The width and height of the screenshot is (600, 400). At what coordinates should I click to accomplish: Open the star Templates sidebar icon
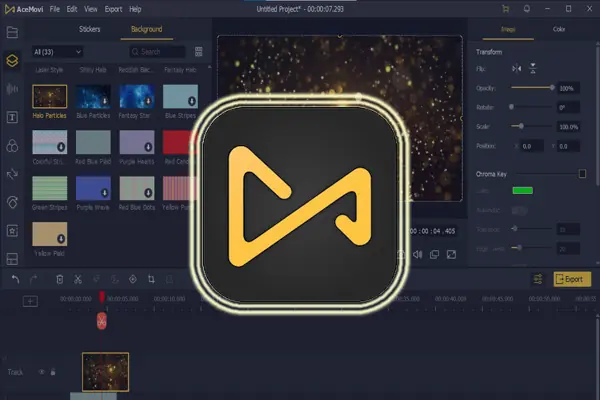pos(12,231)
